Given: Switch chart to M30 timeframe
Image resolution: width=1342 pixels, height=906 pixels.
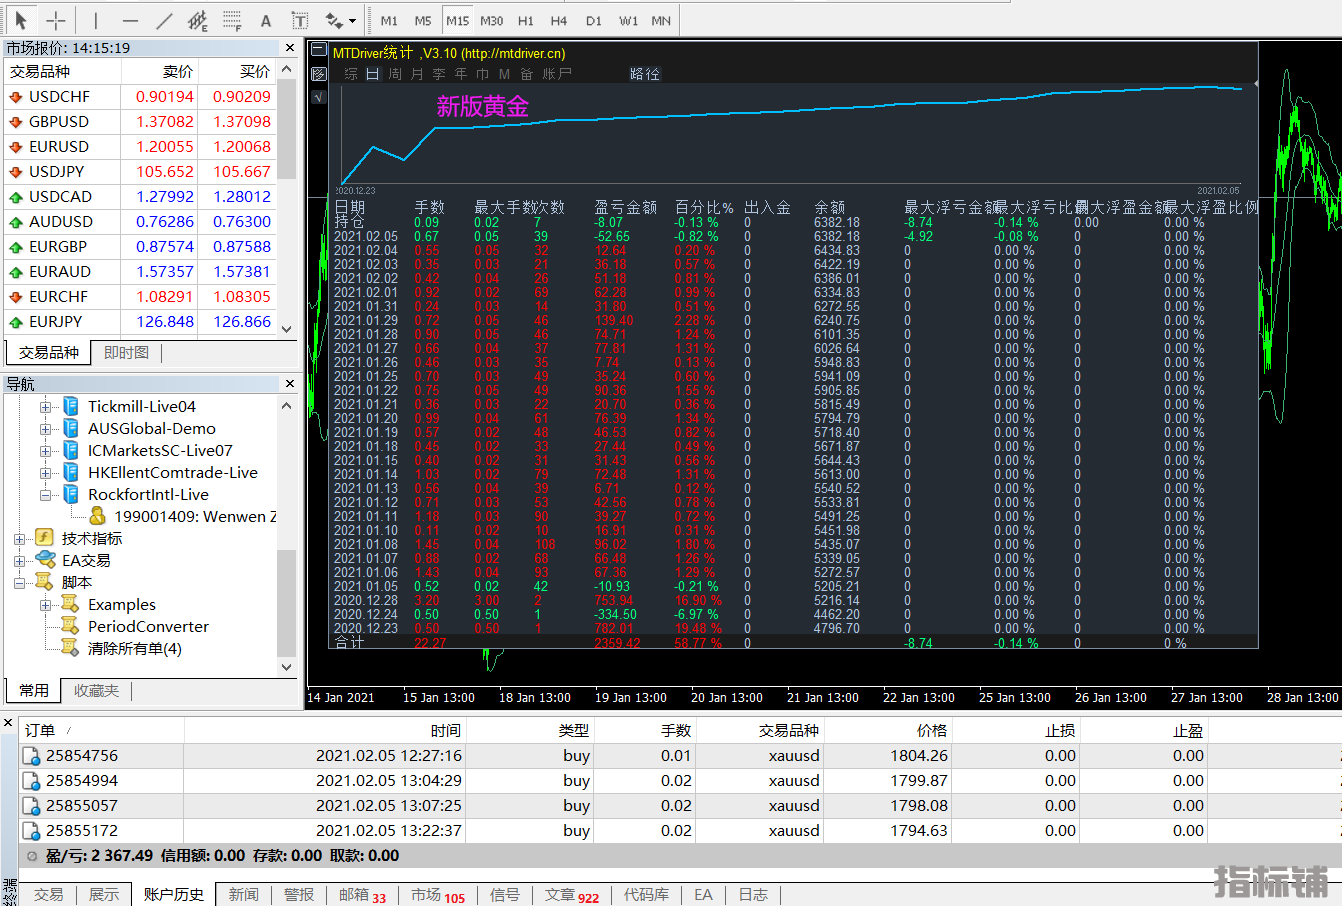Looking at the screenshot, I should click(x=492, y=20).
